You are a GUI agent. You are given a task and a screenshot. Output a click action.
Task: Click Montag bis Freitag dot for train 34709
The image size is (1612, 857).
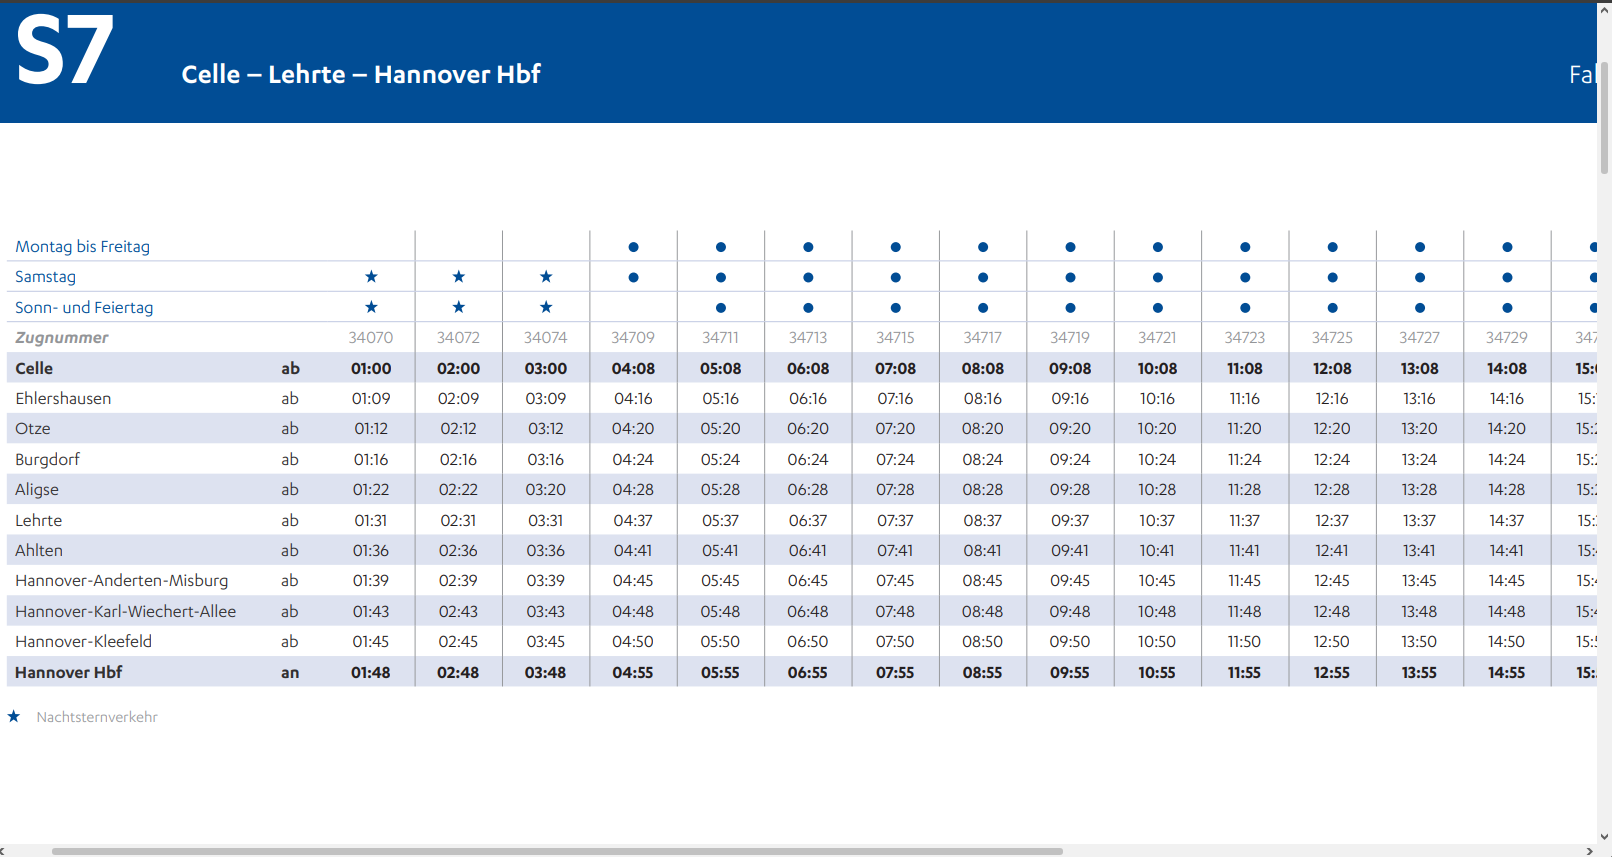[633, 247]
